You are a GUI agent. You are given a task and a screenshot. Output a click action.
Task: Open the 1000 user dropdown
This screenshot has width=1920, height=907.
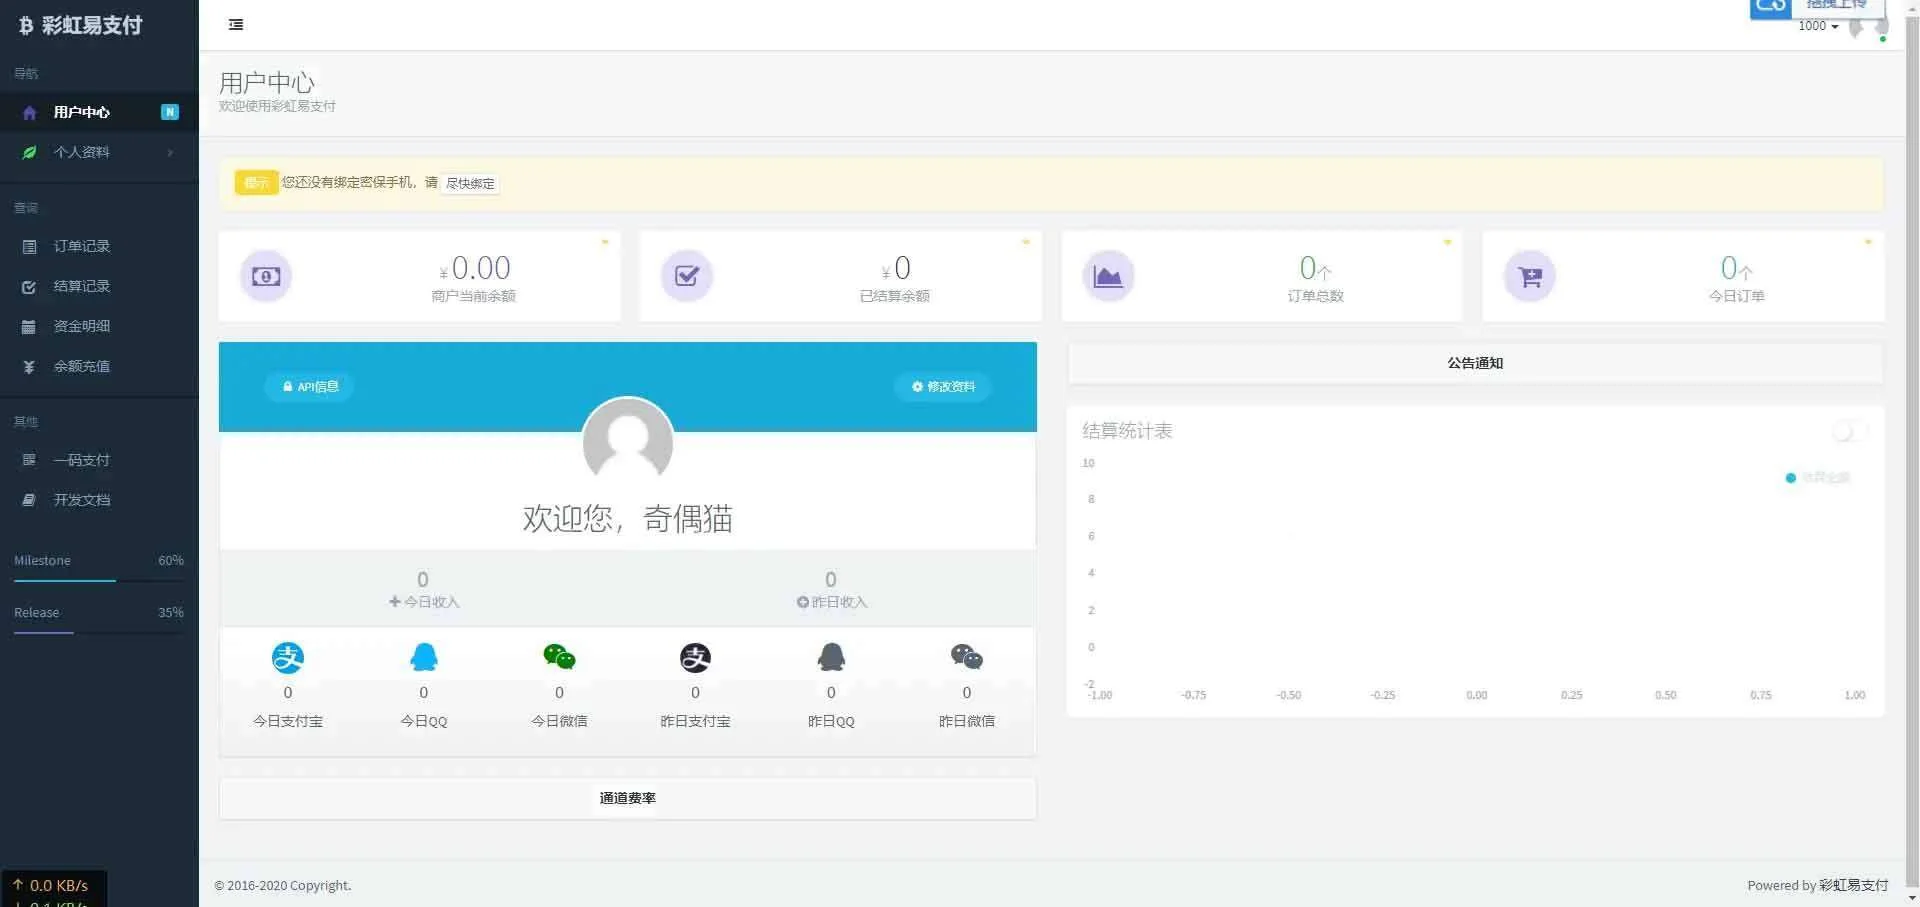(1818, 27)
